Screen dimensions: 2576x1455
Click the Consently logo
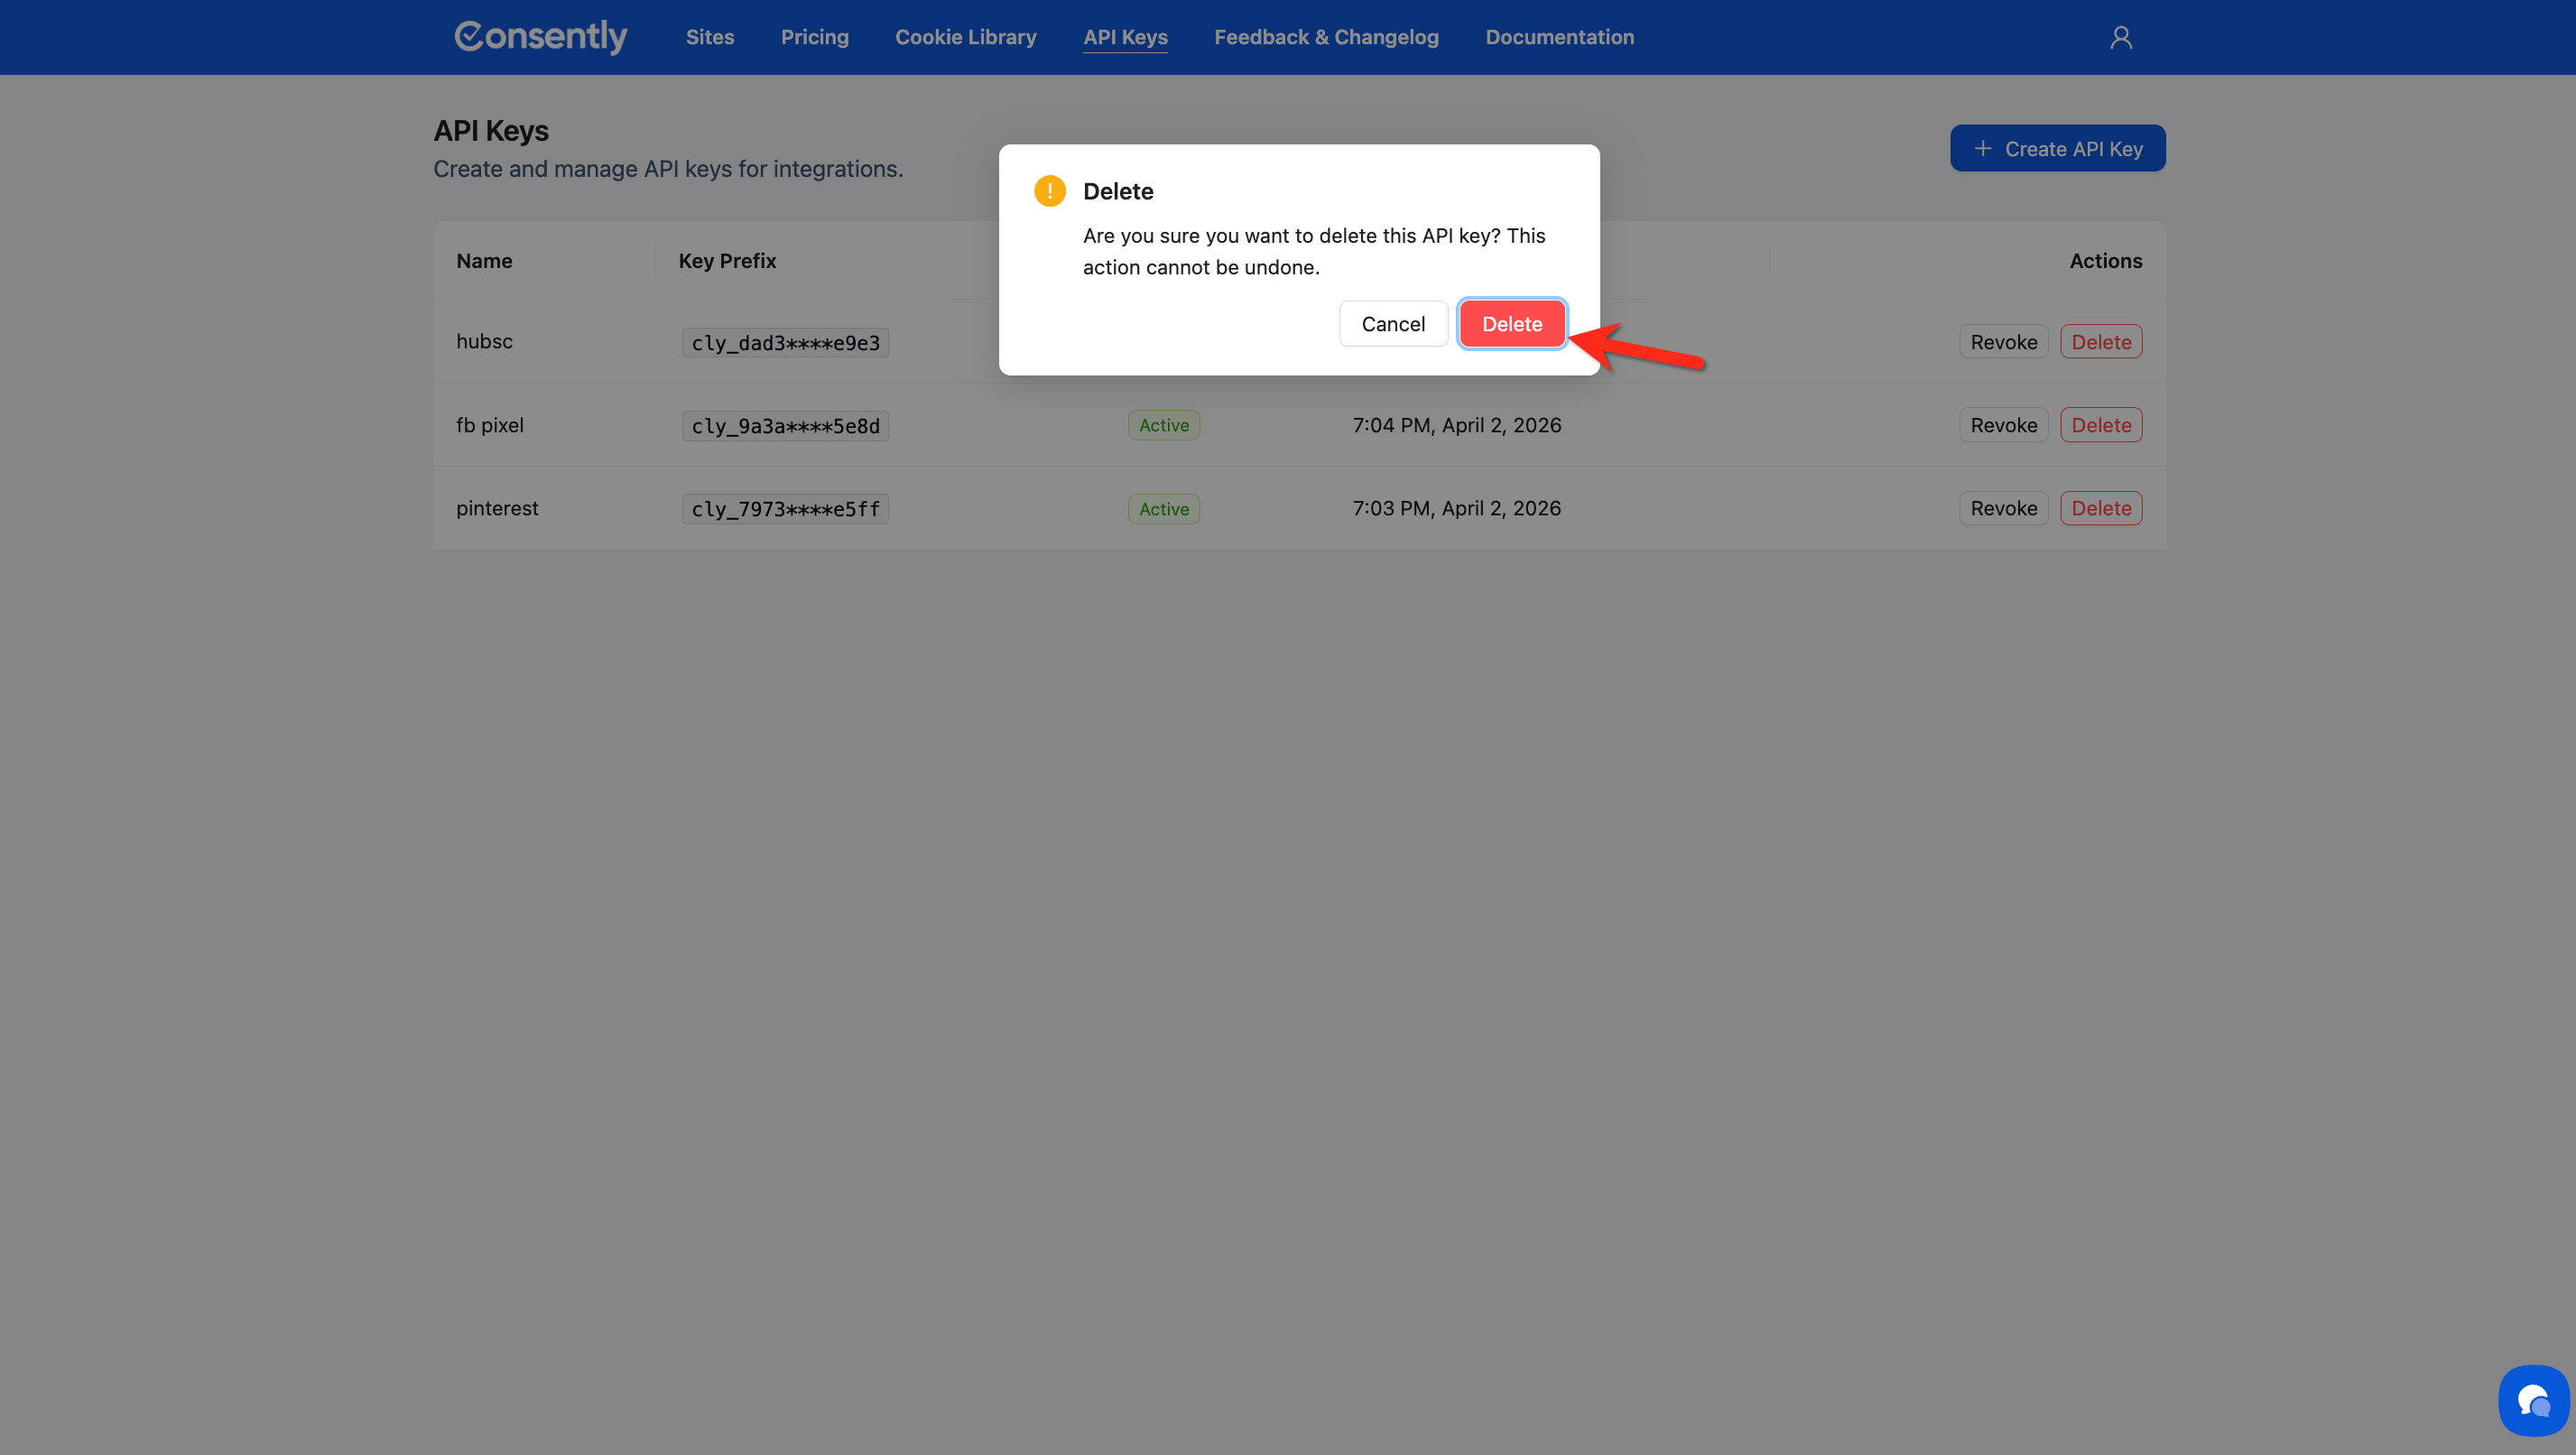pos(540,37)
